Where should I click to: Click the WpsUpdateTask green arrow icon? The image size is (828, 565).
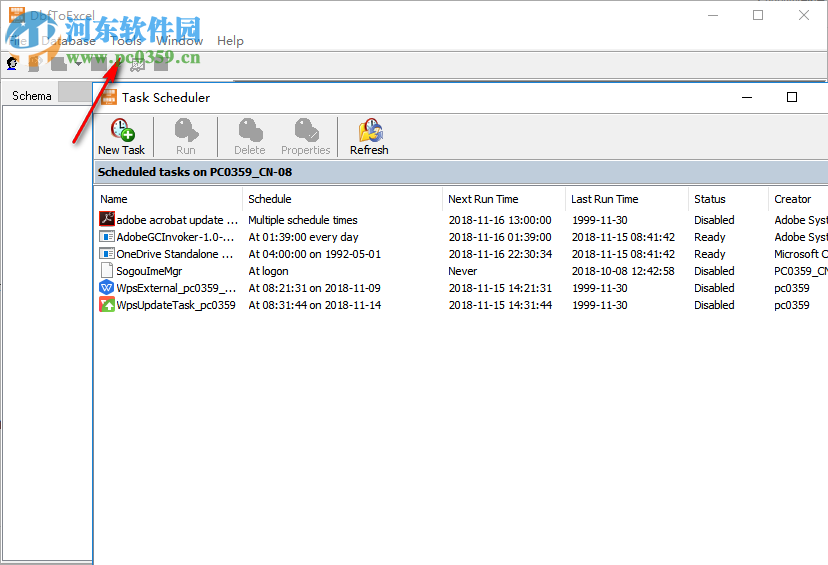click(x=107, y=304)
